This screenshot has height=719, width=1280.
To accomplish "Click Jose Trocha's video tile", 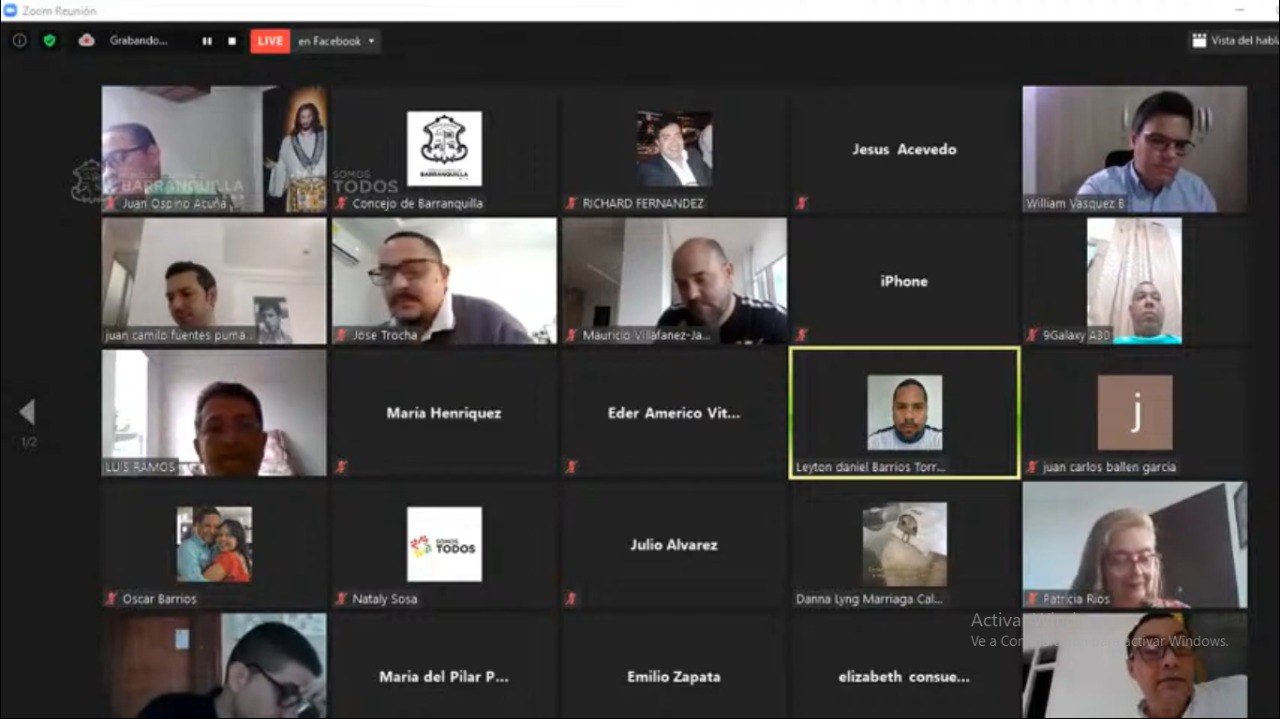I will 444,280.
